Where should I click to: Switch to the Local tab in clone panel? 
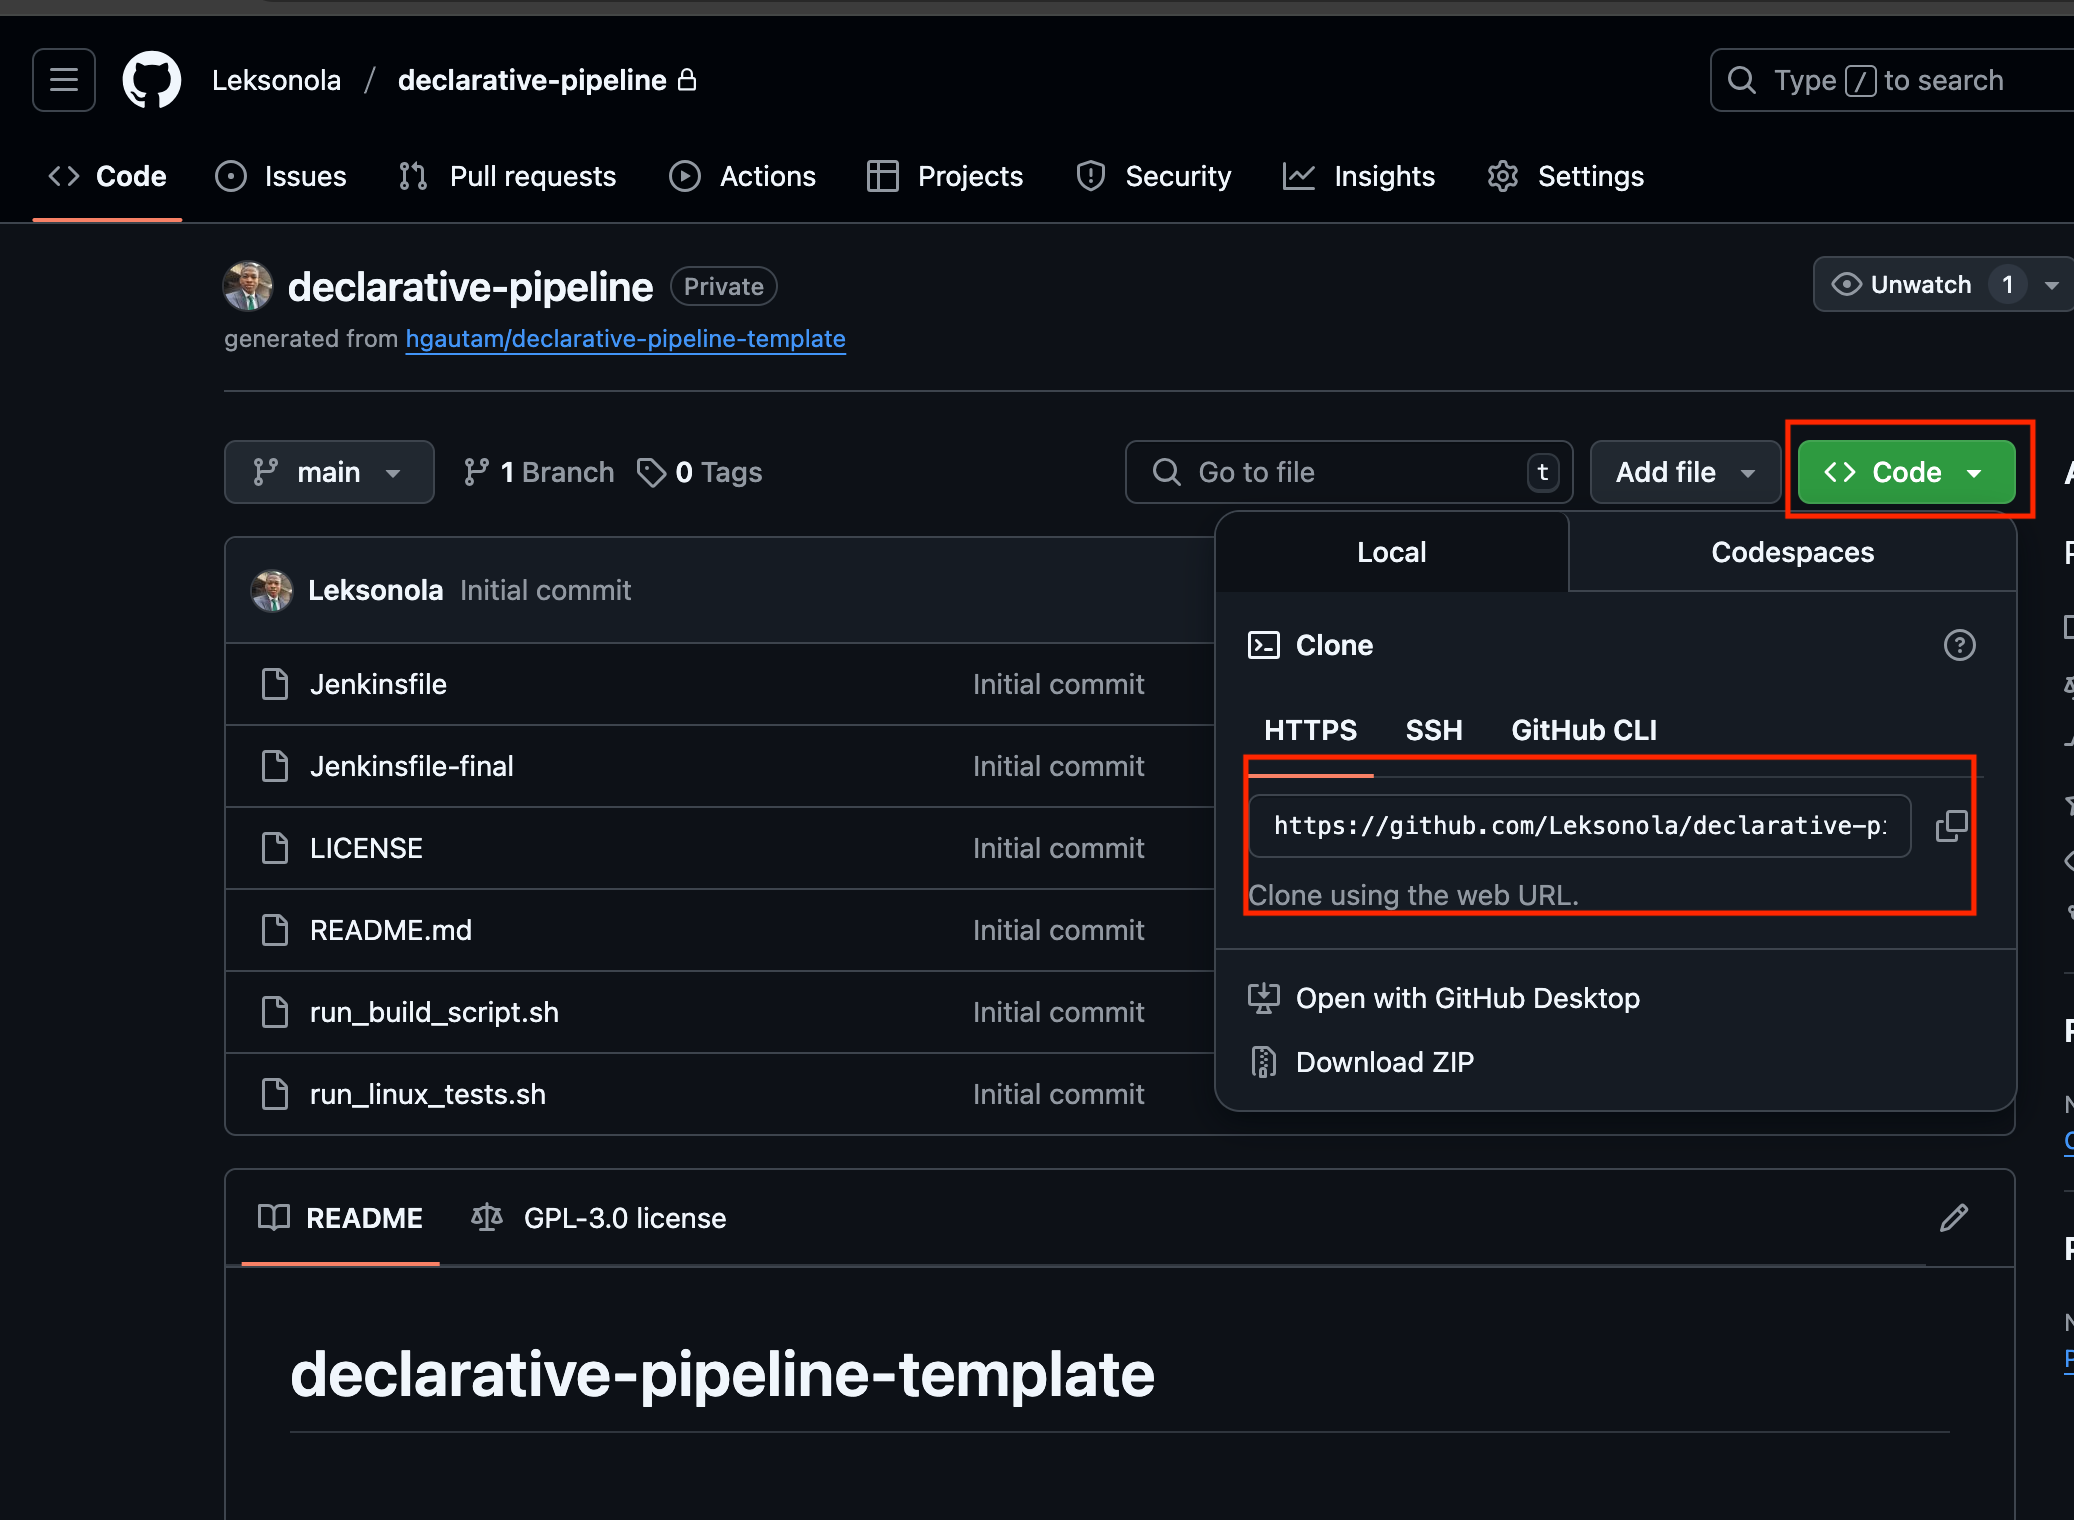[1391, 552]
